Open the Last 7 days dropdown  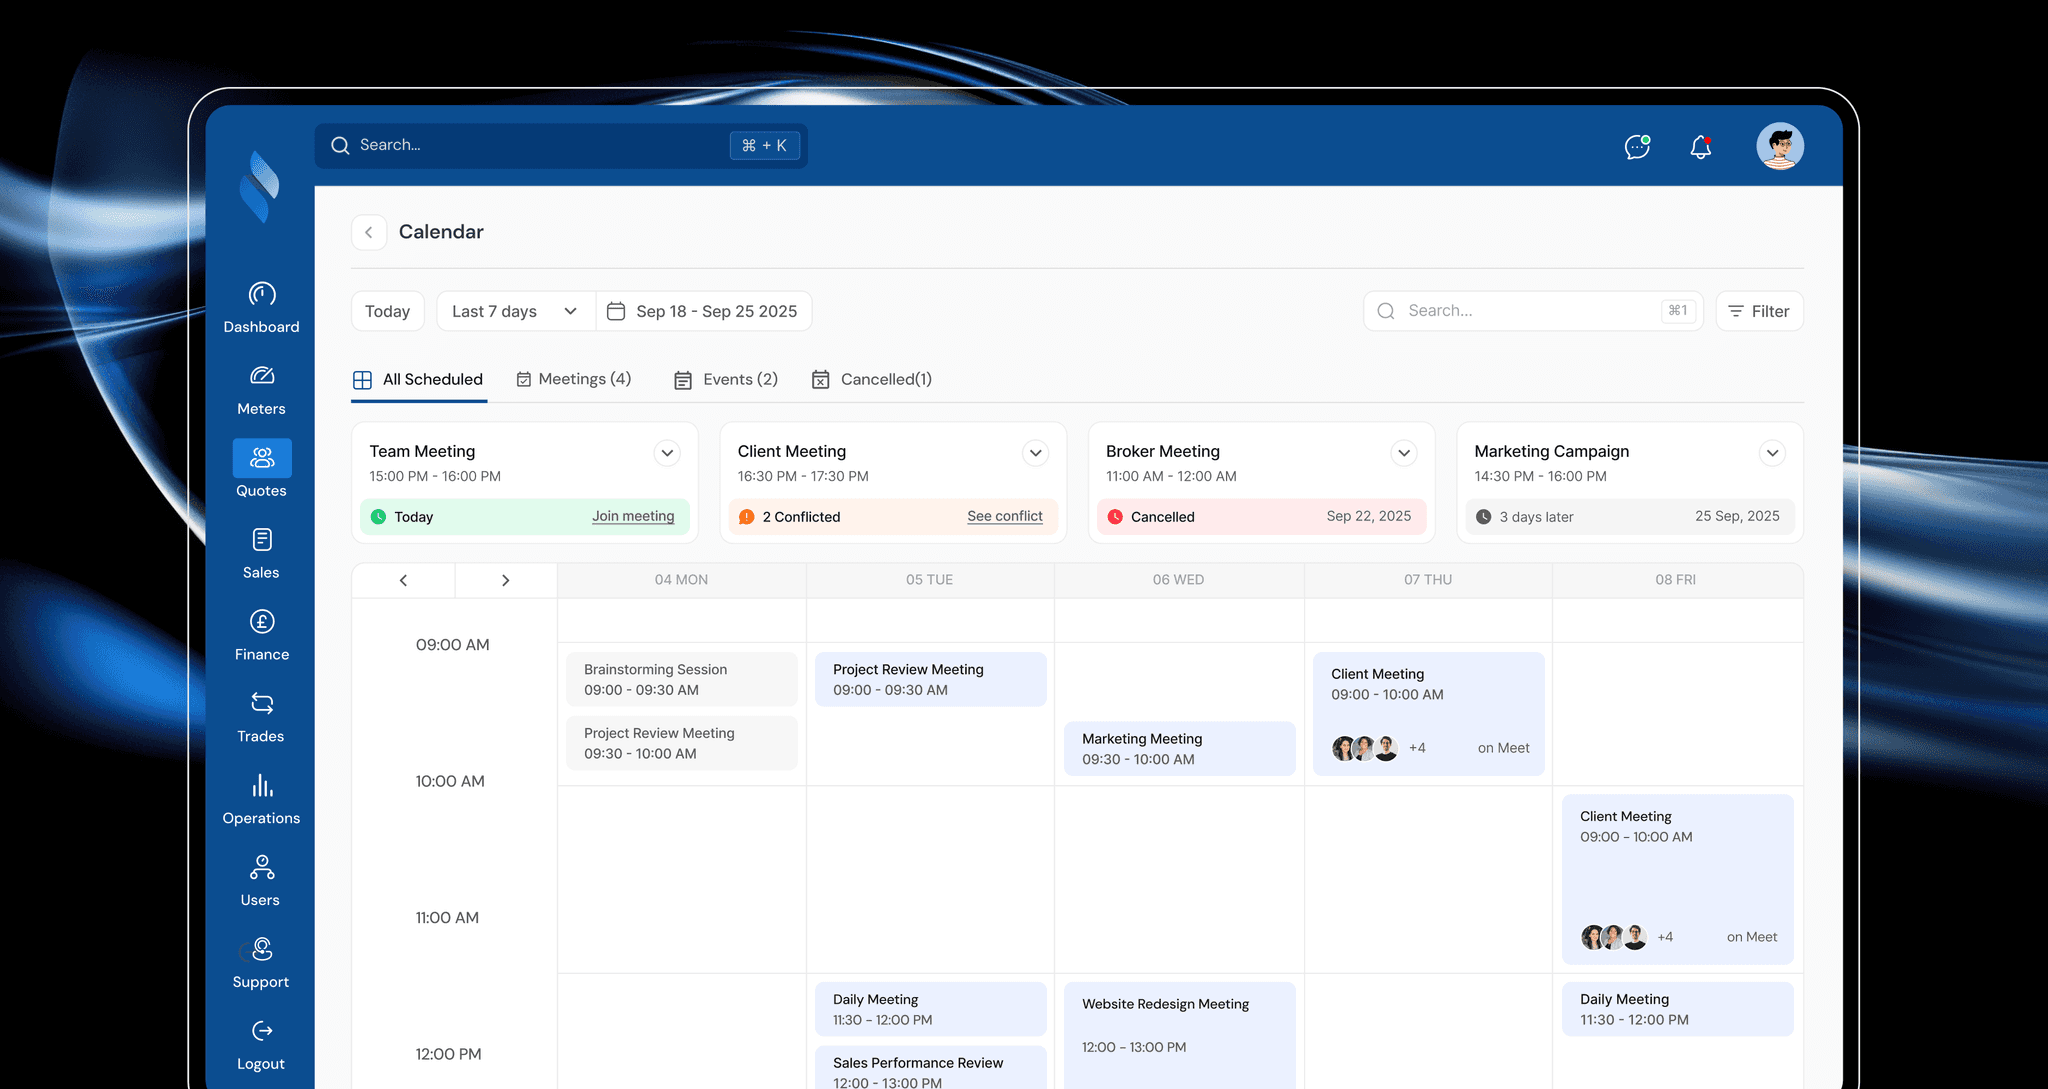click(x=515, y=311)
